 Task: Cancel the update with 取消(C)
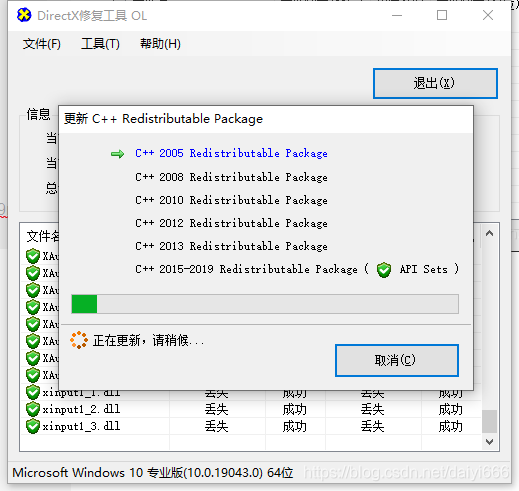pyautogui.click(x=397, y=361)
